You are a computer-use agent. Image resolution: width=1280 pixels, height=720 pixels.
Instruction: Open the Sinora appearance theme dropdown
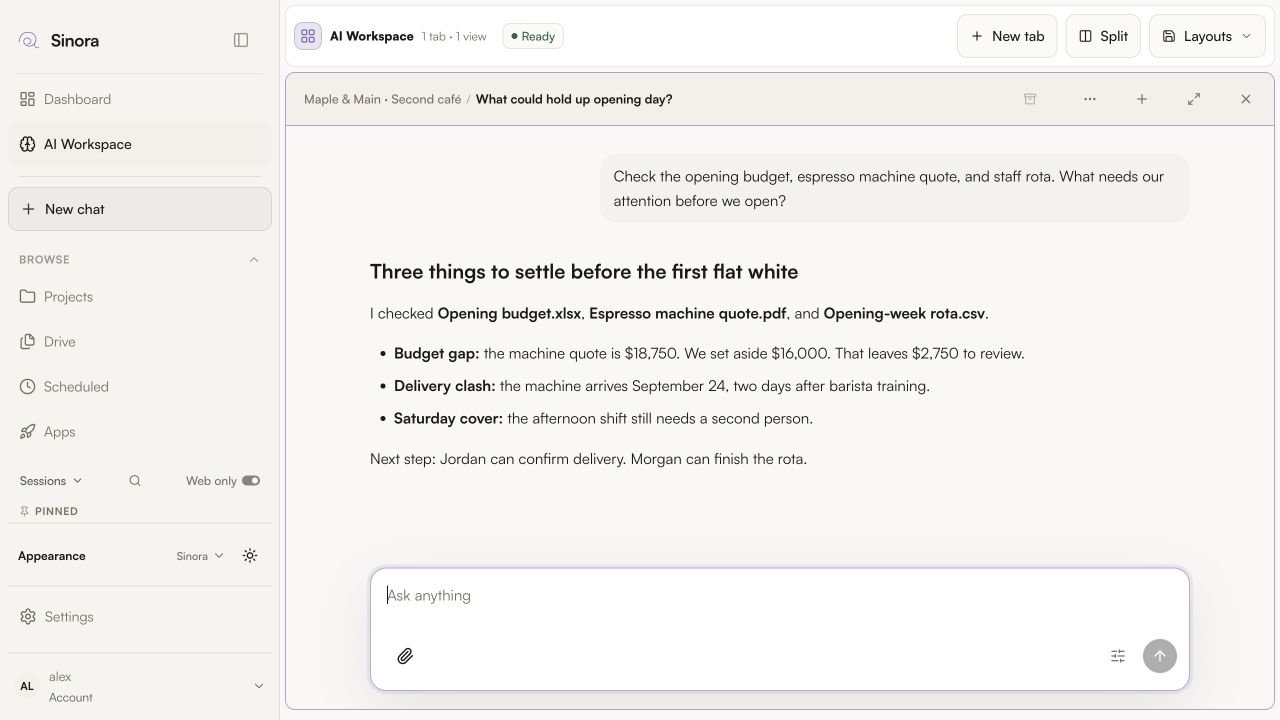click(200, 556)
